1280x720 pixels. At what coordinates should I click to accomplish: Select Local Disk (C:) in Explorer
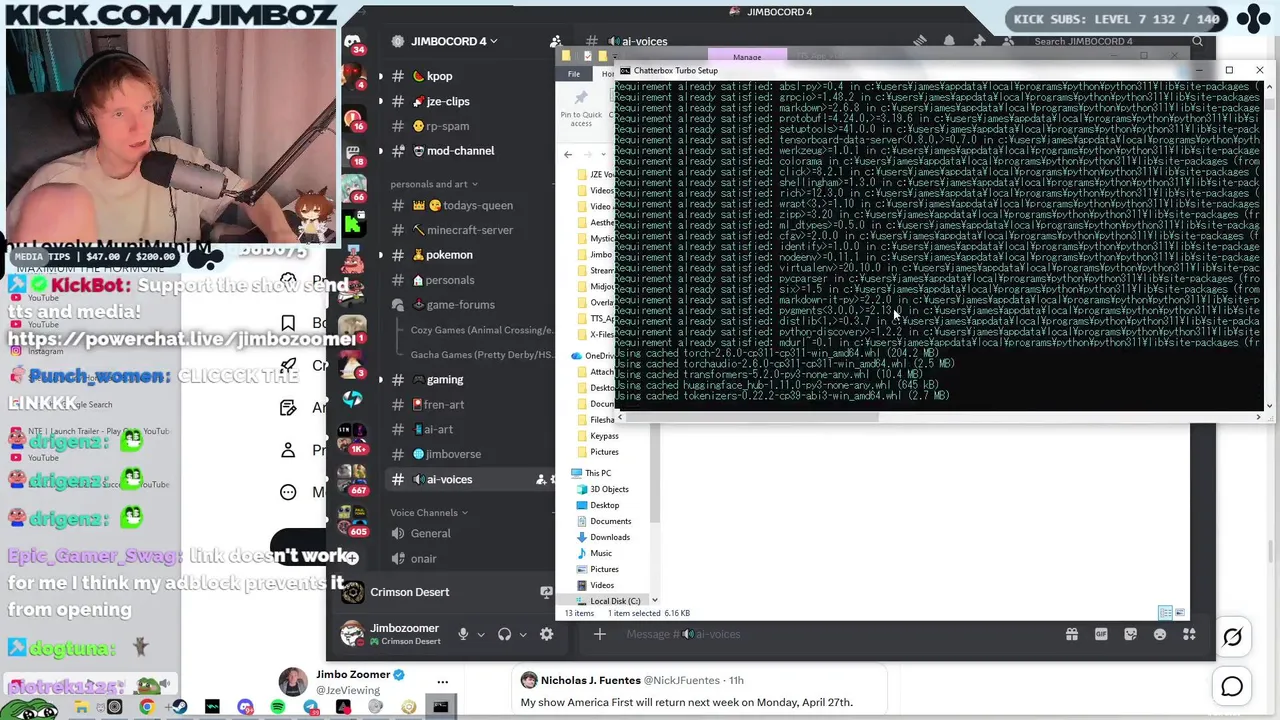point(614,601)
